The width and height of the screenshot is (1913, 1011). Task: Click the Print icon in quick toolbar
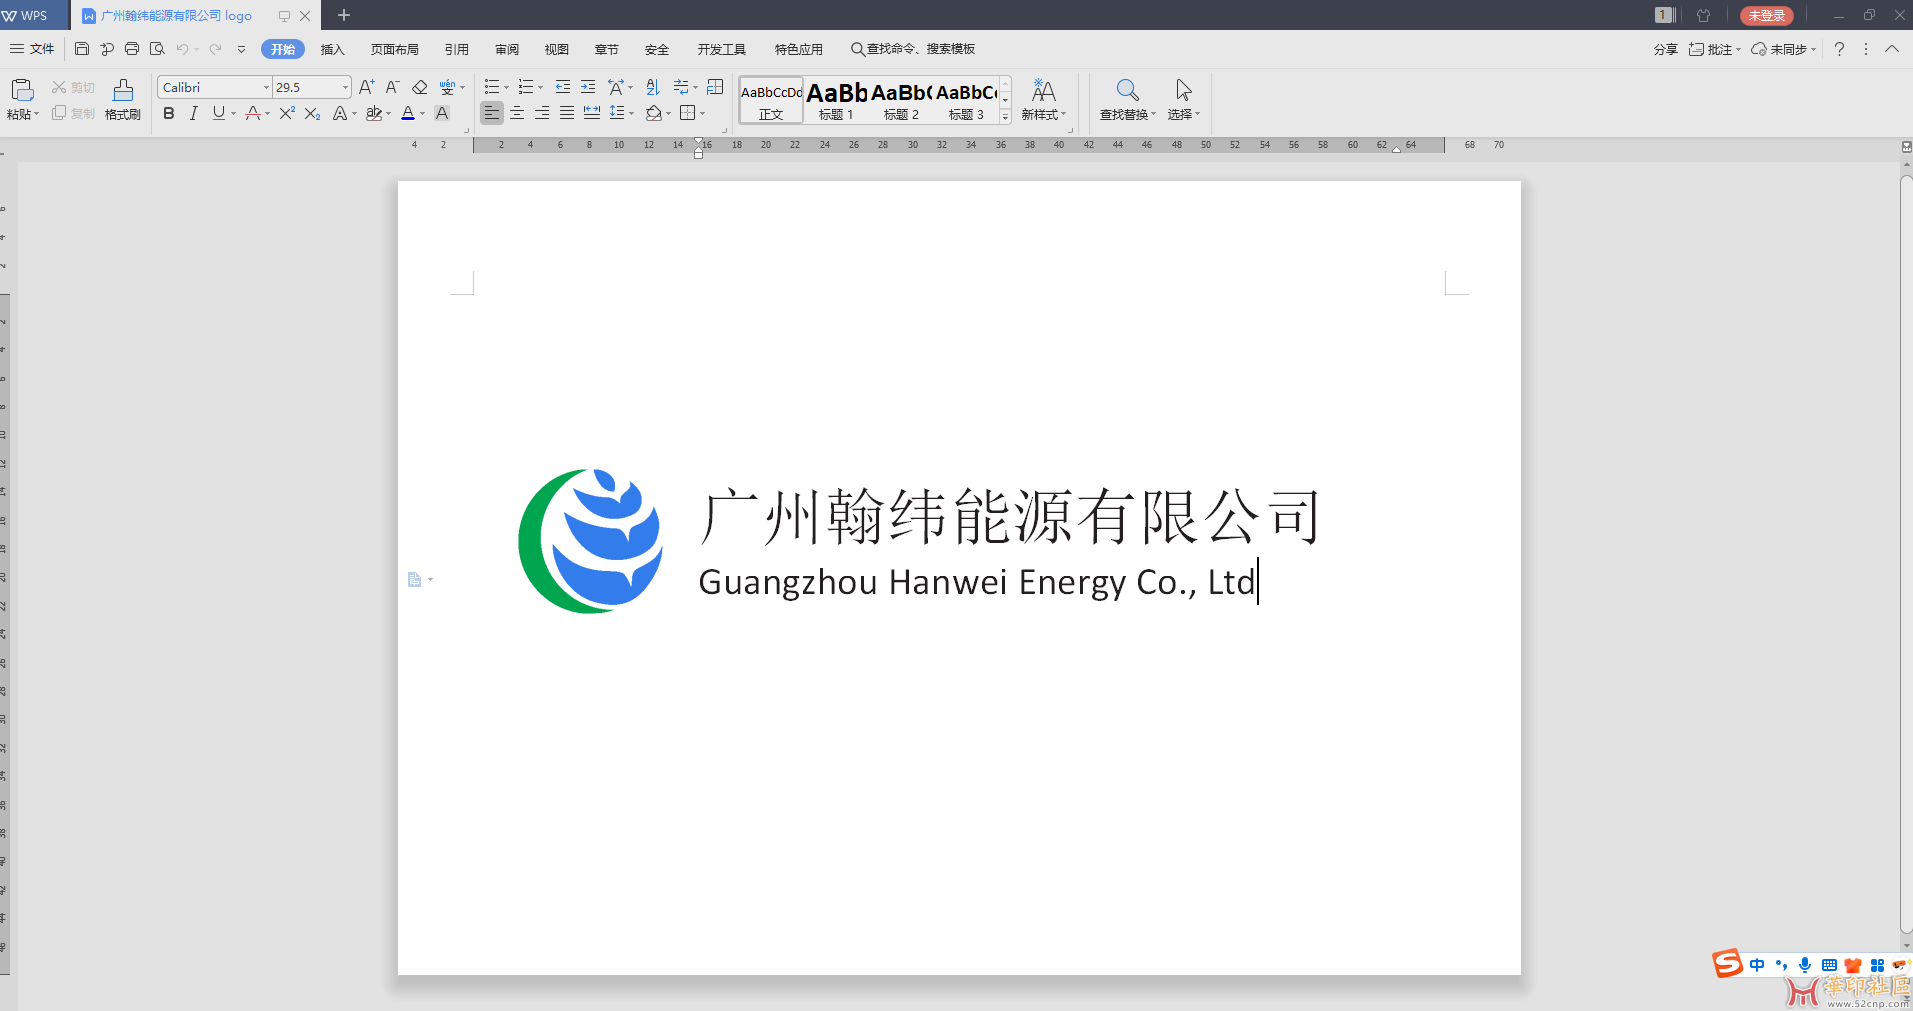click(x=132, y=49)
